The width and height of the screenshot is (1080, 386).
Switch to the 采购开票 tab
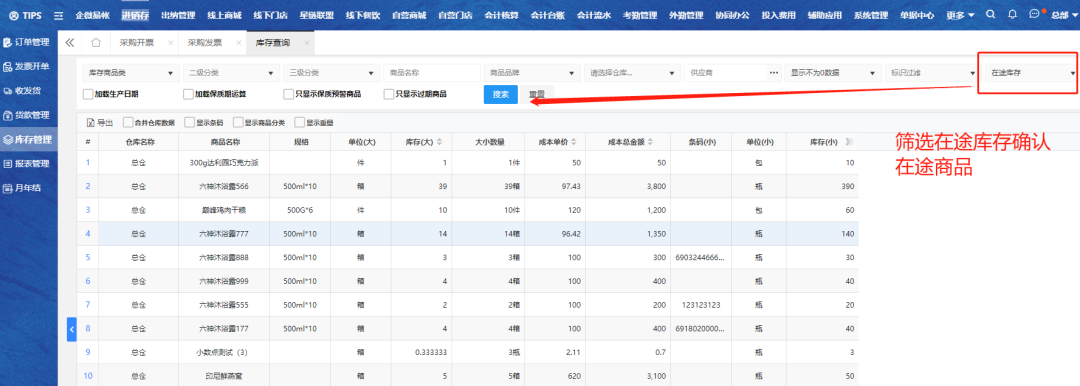tap(136, 43)
